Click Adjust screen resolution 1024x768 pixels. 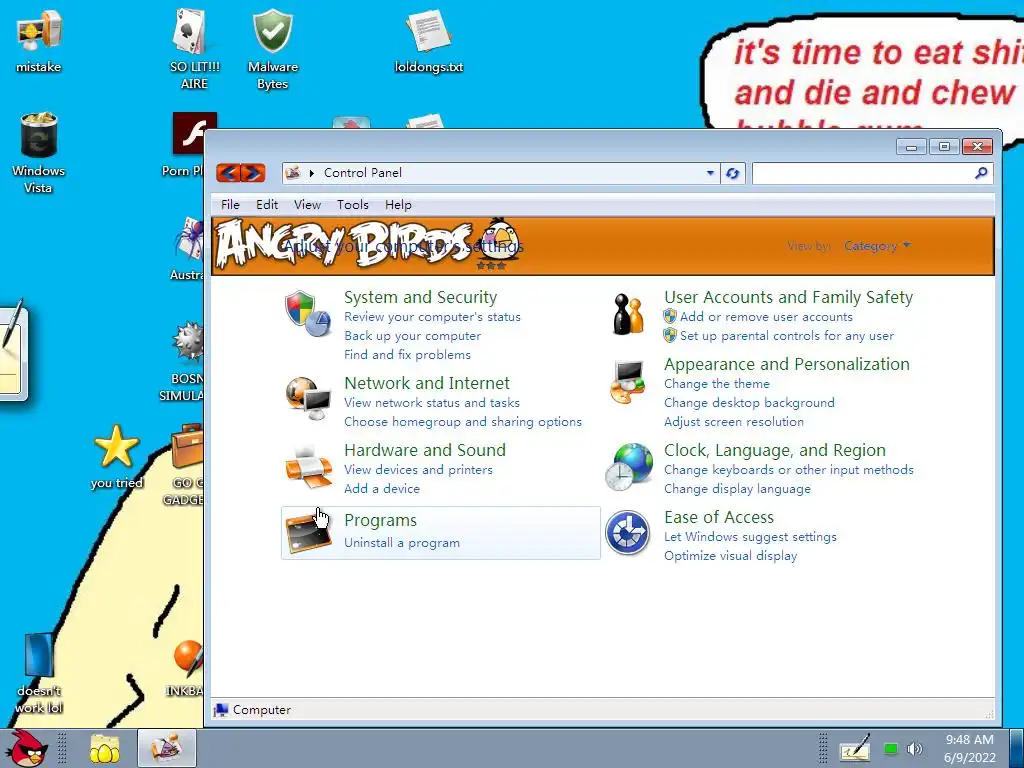pyautogui.click(x=733, y=422)
